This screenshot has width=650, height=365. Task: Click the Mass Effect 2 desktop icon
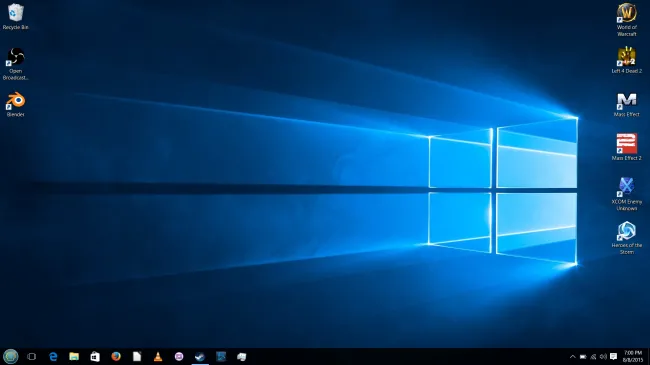coord(626,147)
